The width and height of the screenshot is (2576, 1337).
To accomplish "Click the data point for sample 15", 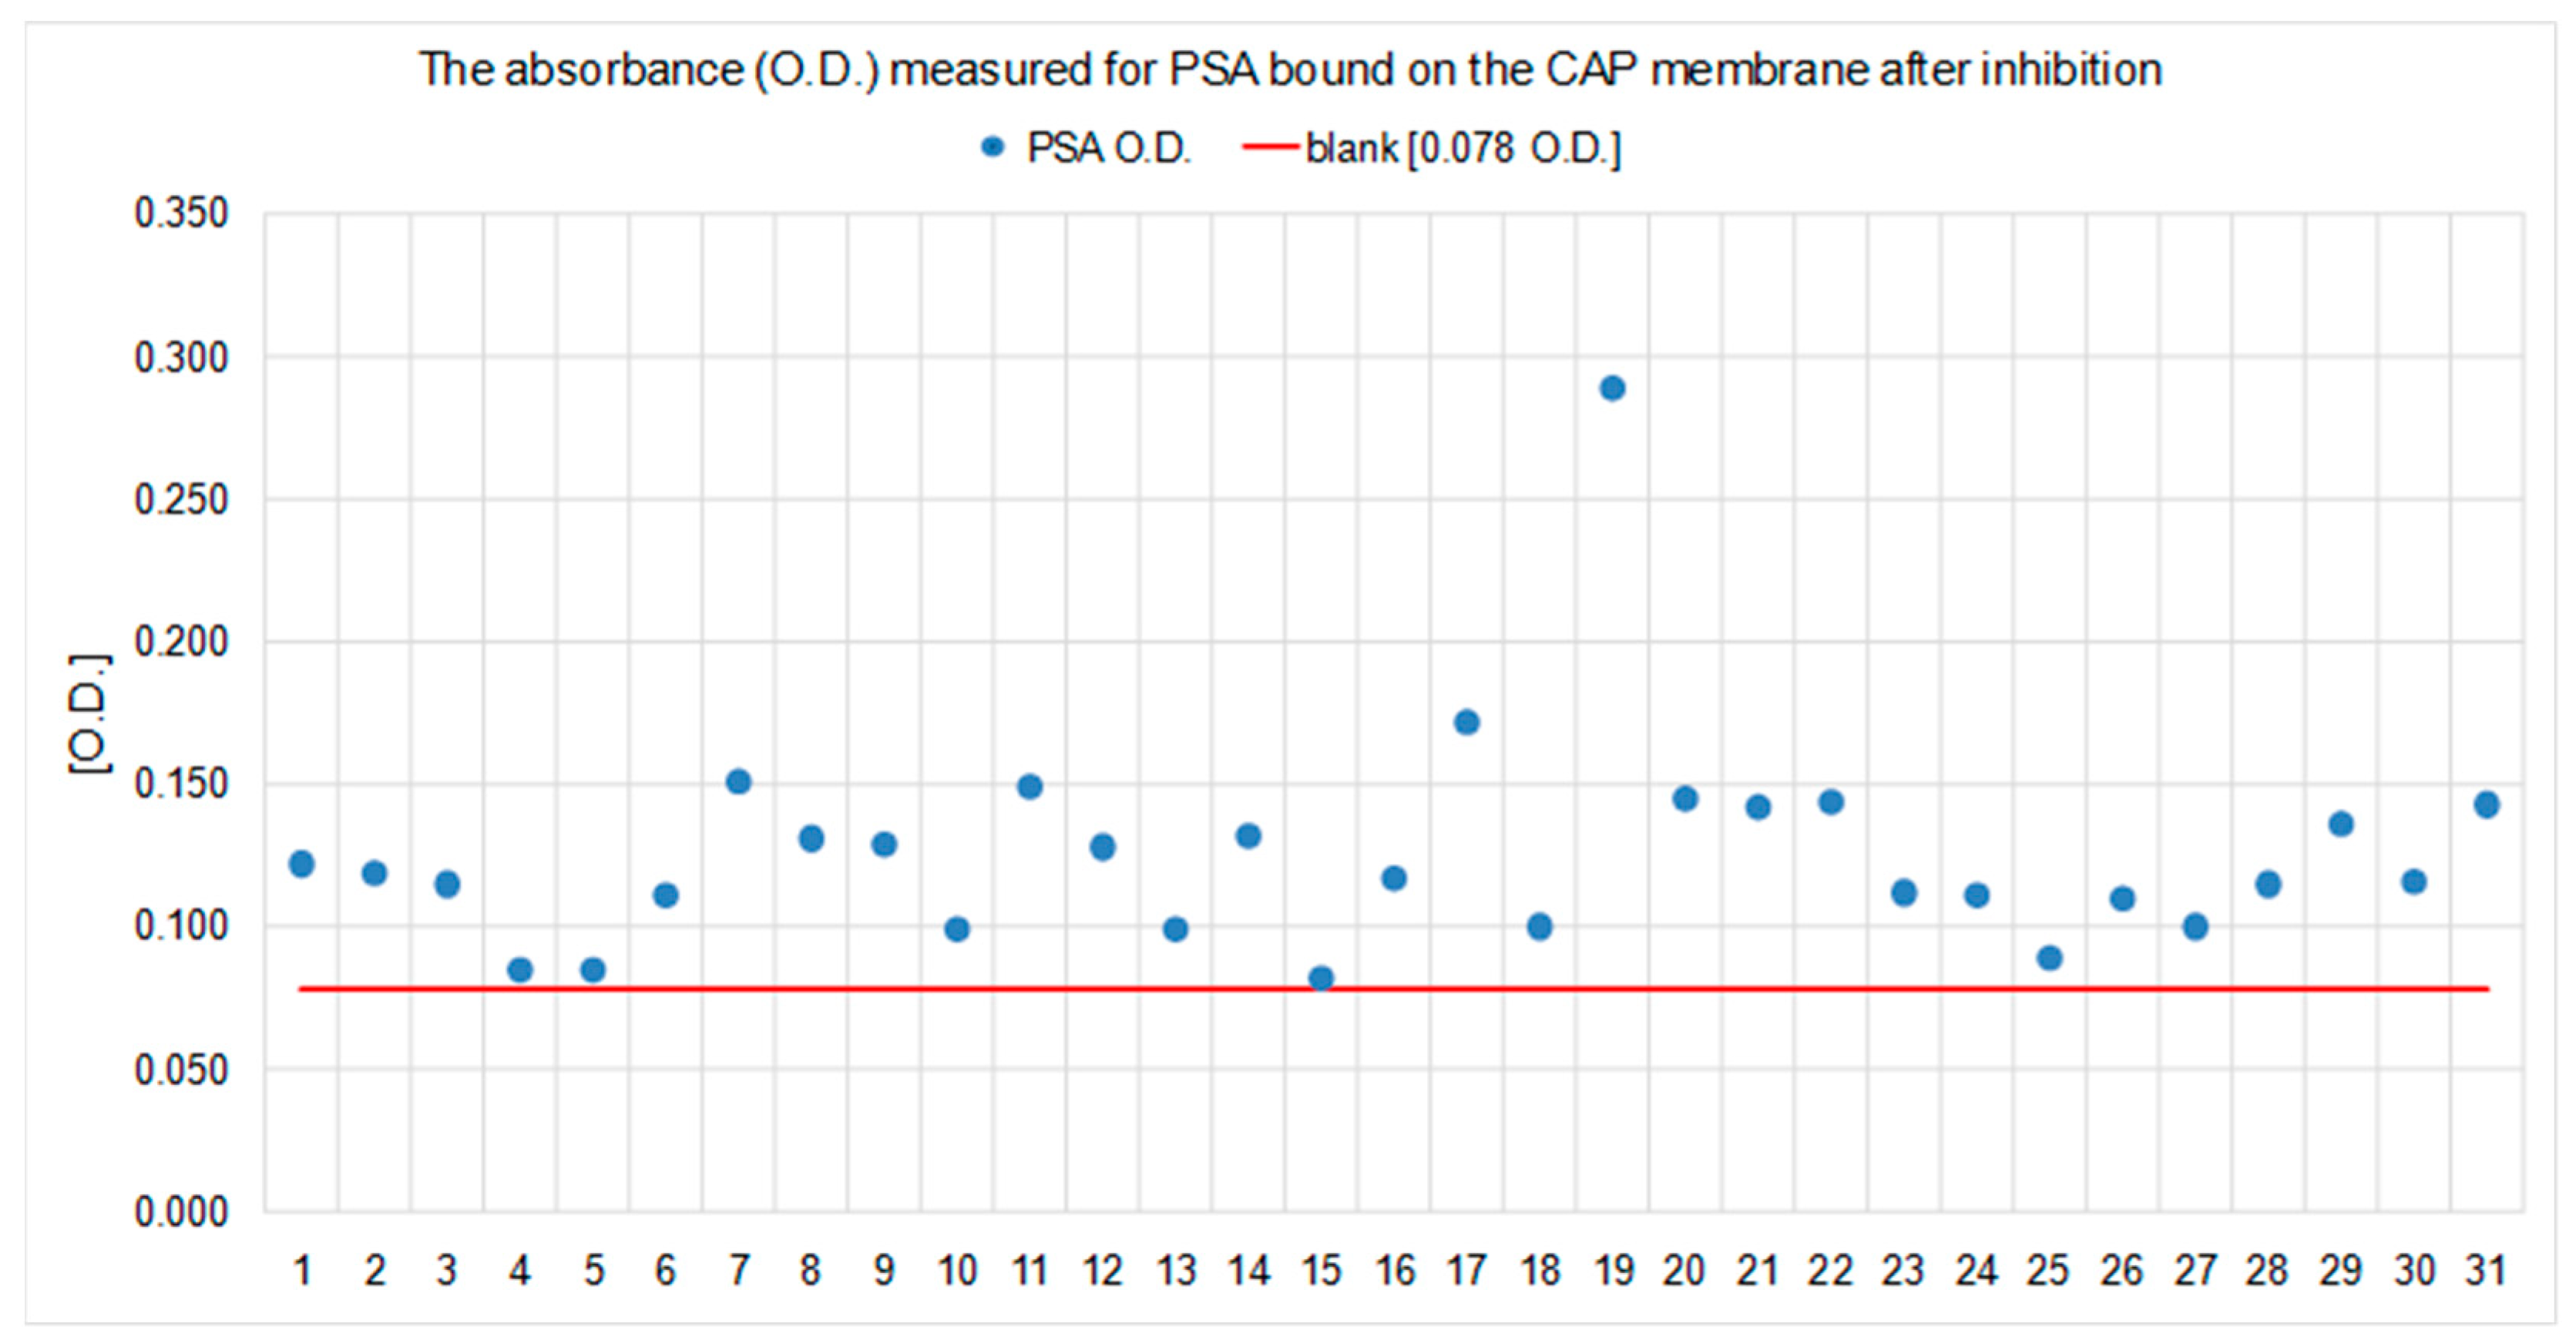I will 1321,977.
